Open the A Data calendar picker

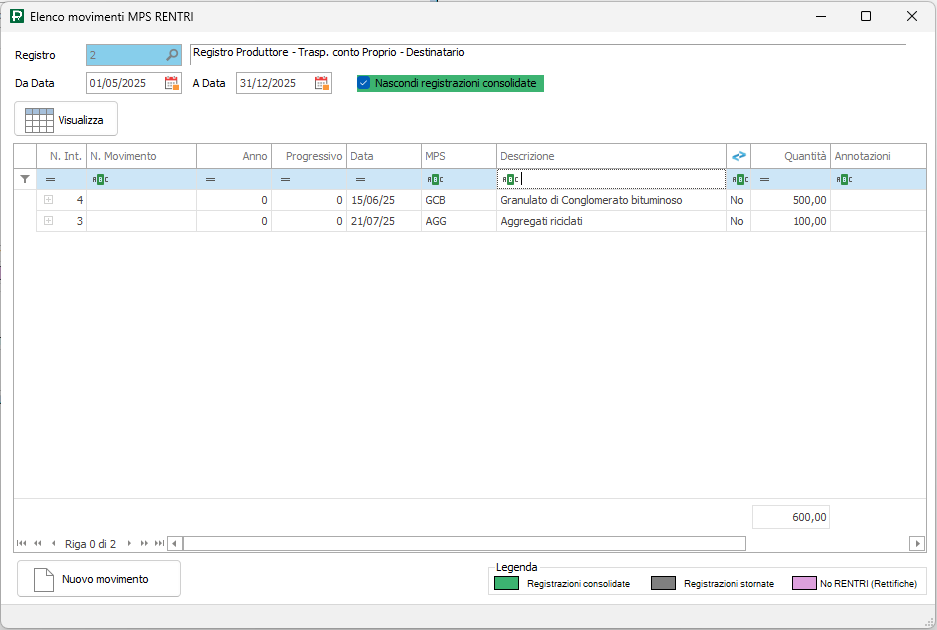pos(321,83)
